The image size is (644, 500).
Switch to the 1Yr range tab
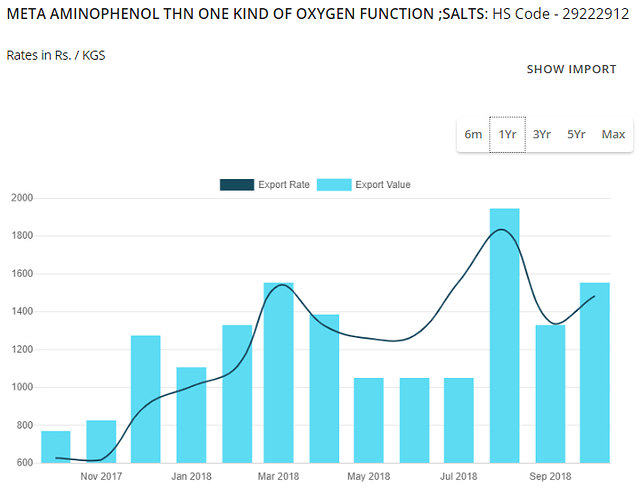508,134
